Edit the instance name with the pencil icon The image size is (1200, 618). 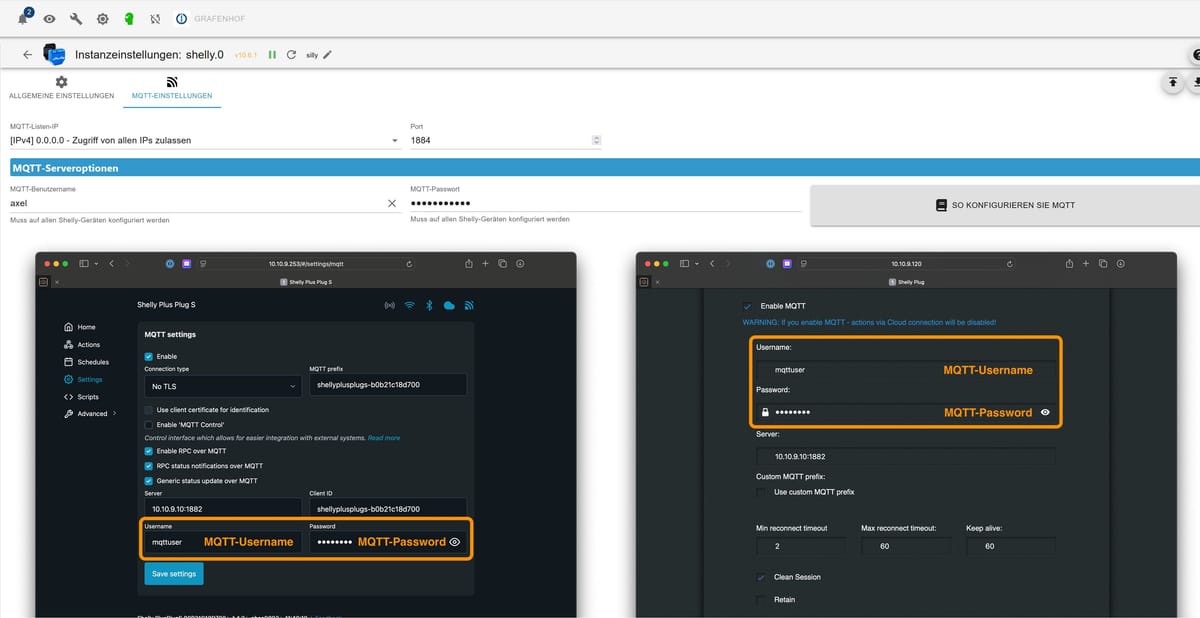point(327,55)
